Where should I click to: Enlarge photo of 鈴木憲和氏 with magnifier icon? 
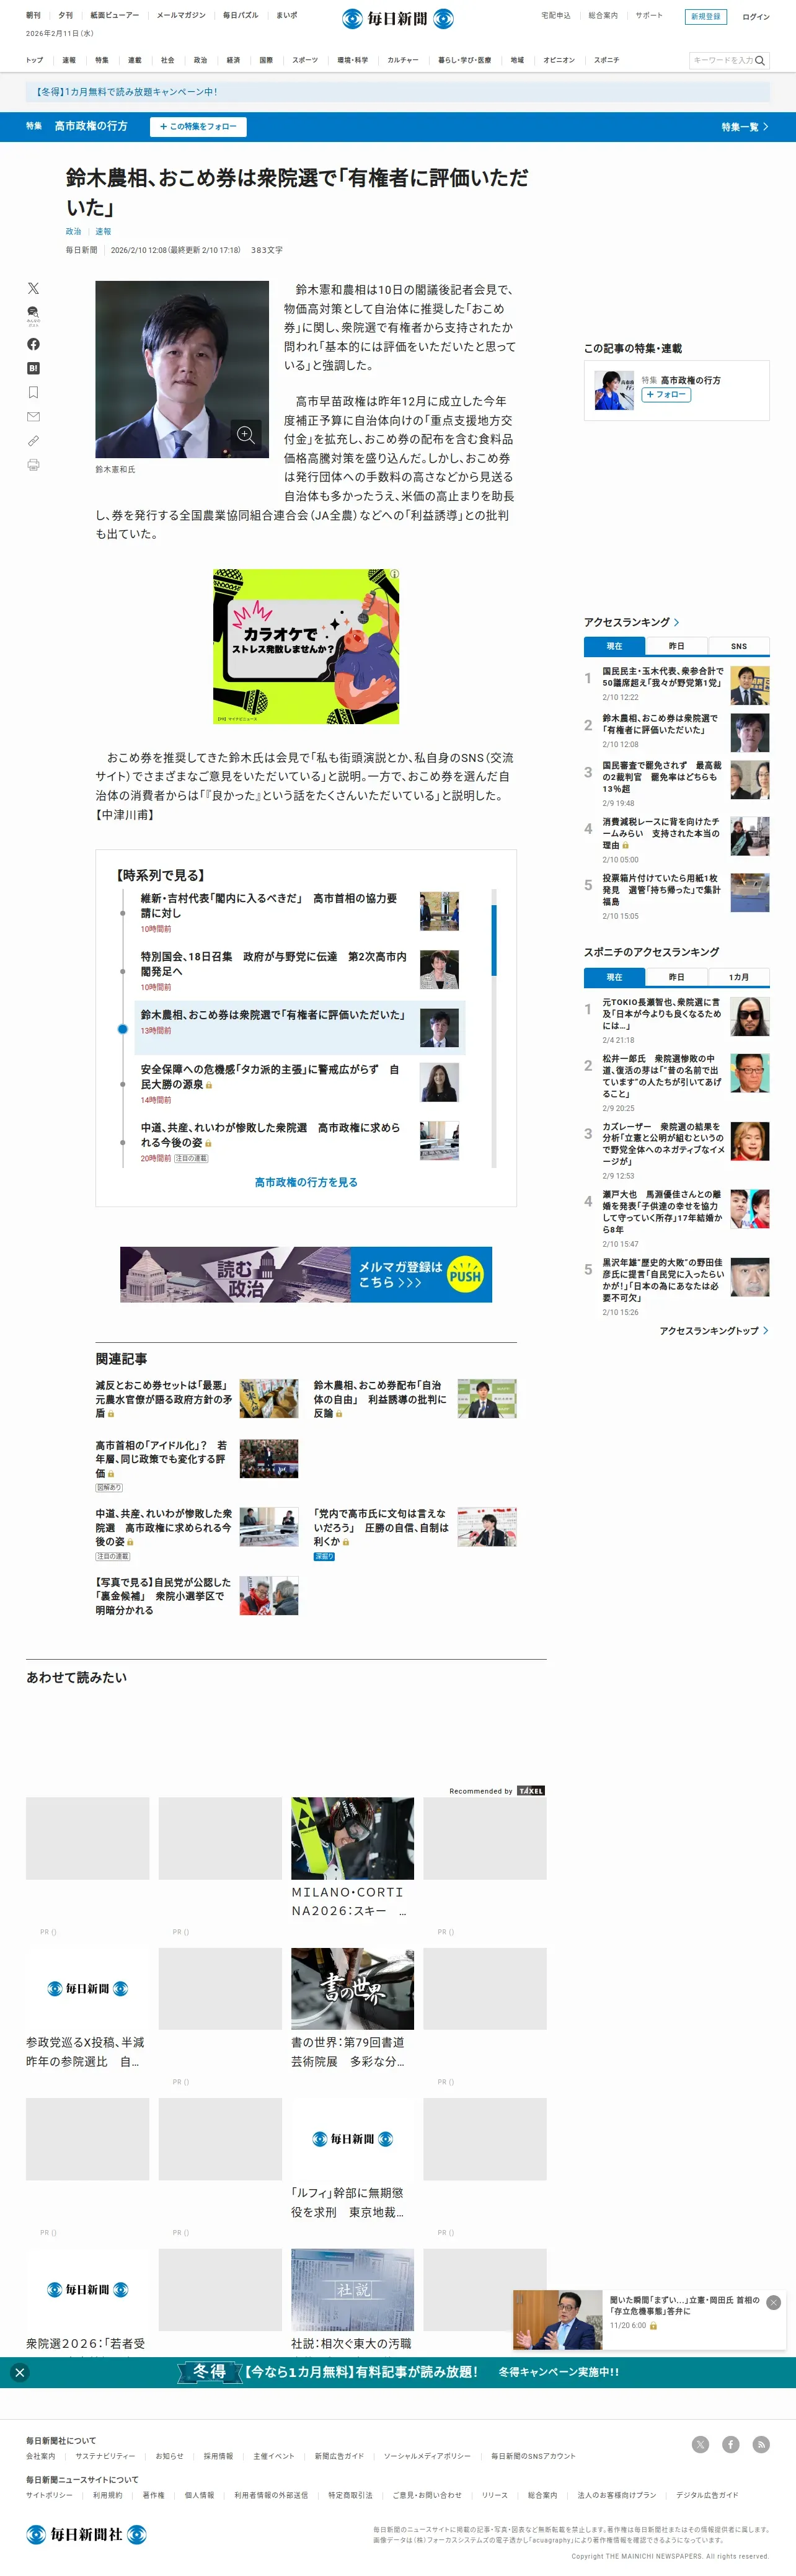[246, 434]
